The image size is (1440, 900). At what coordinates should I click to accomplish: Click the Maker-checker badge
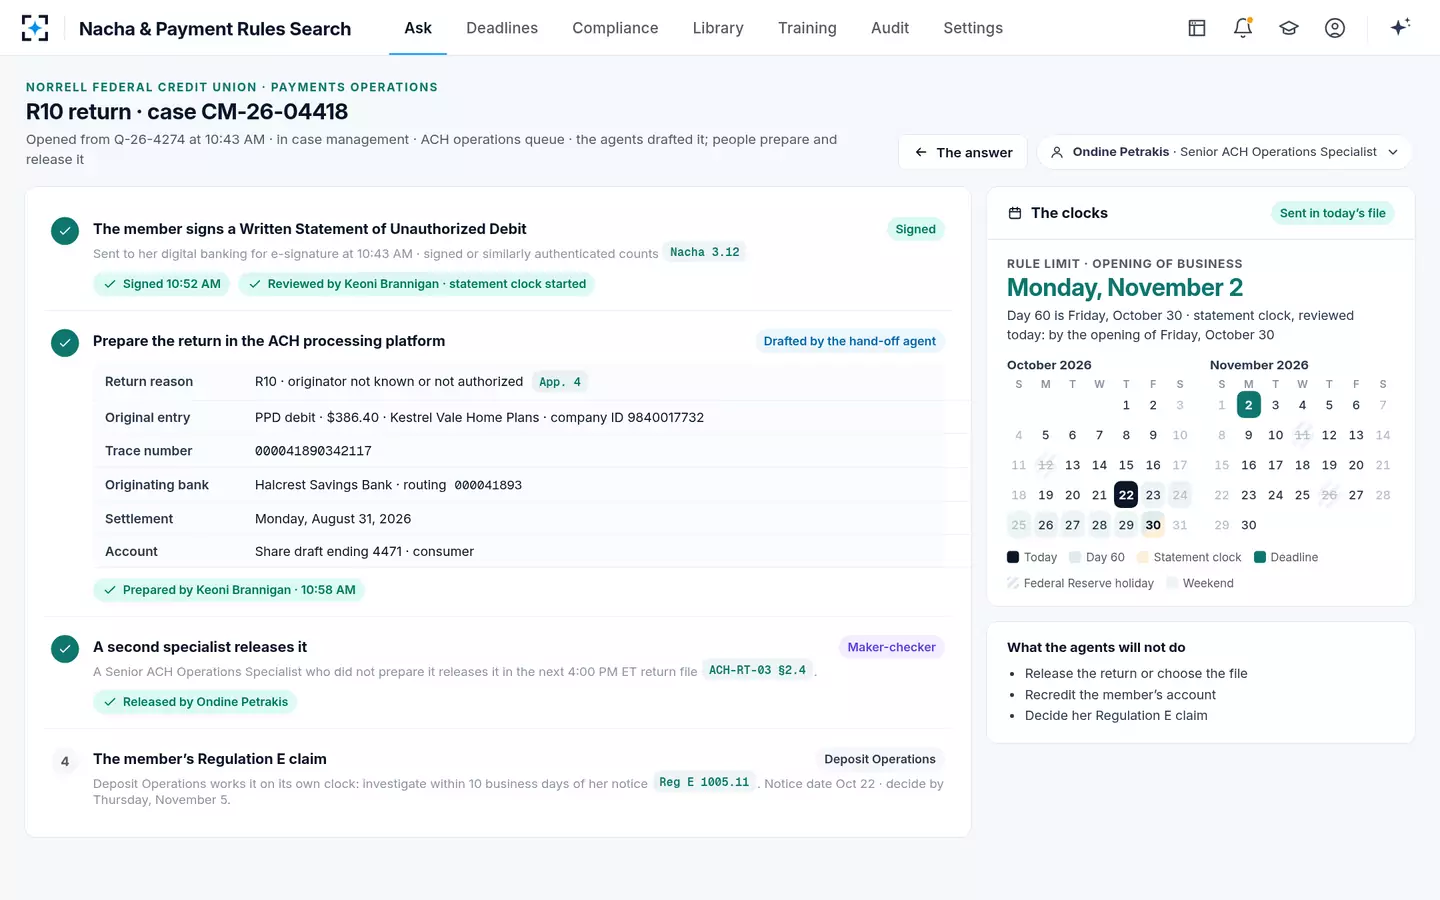pyautogui.click(x=891, y=647)
